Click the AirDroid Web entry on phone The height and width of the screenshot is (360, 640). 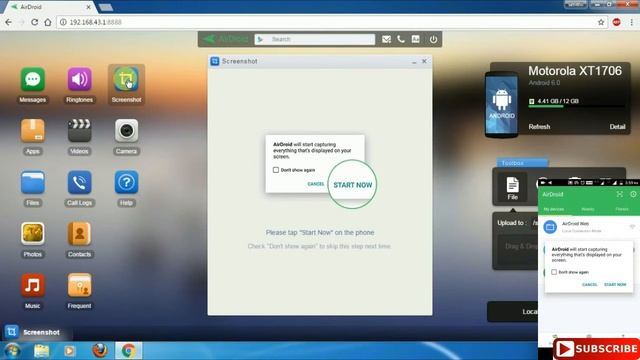tap(589, 227)
